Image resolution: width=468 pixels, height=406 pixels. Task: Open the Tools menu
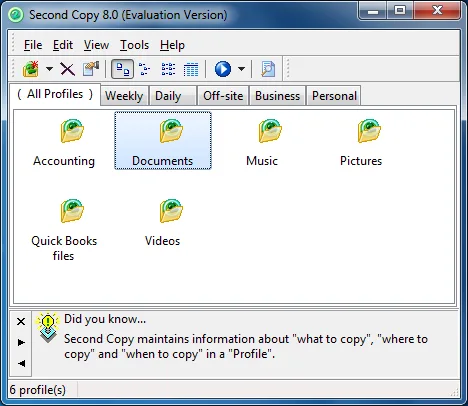click(x=134, y=45)
